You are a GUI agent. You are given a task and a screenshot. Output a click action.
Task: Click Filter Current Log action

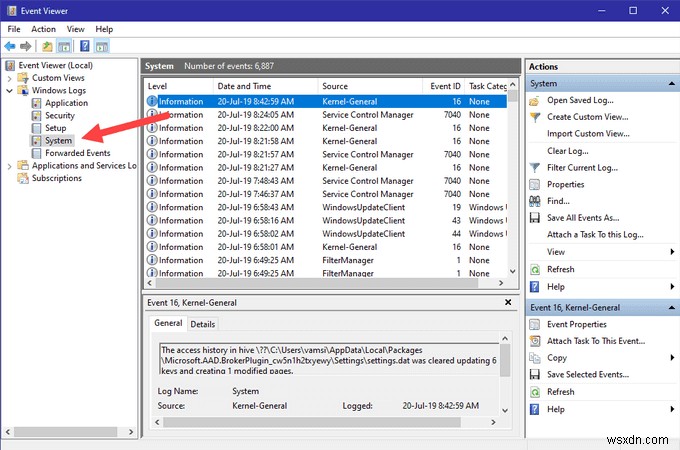(x=582, y=168)
